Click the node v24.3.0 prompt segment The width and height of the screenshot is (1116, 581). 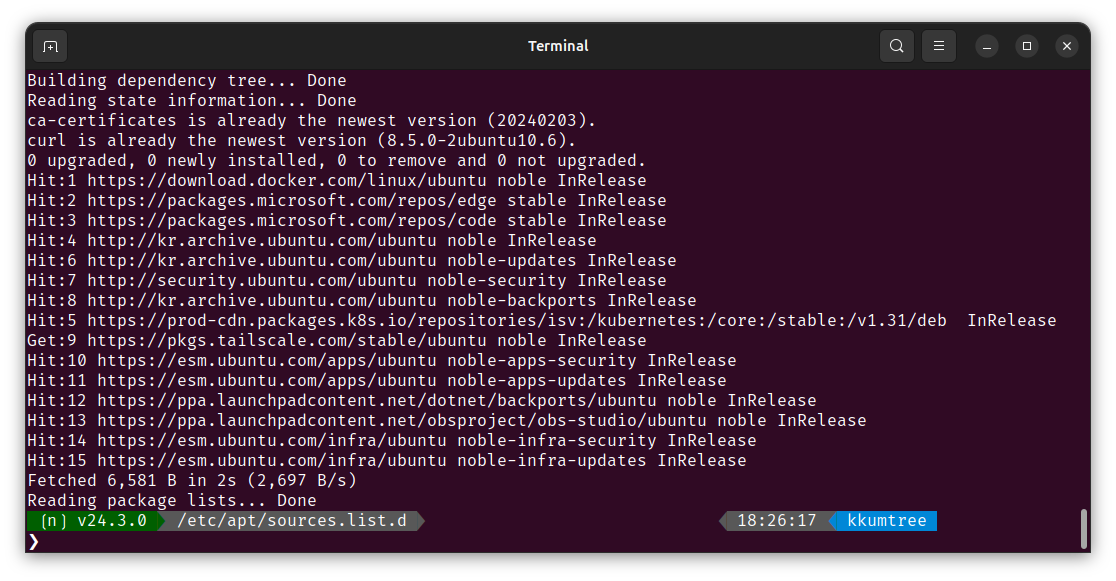coord(94,521)
